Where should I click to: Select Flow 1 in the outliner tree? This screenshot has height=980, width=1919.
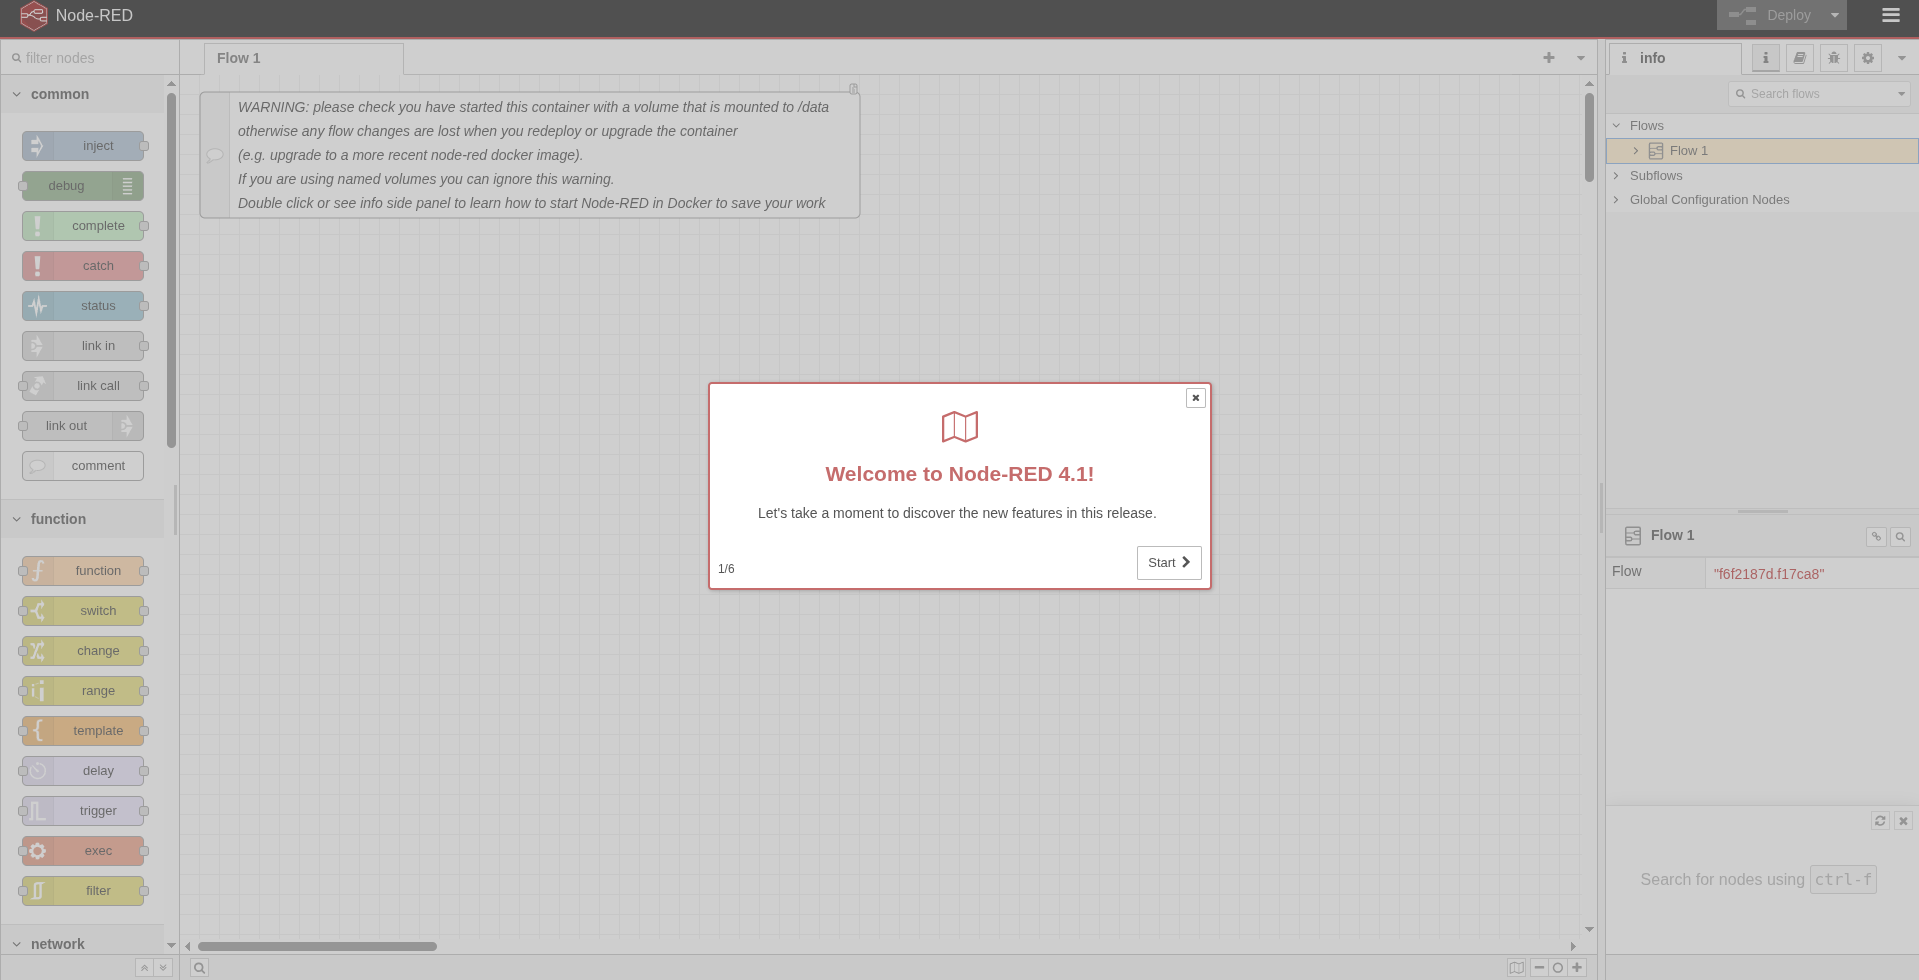point(1688,151)
